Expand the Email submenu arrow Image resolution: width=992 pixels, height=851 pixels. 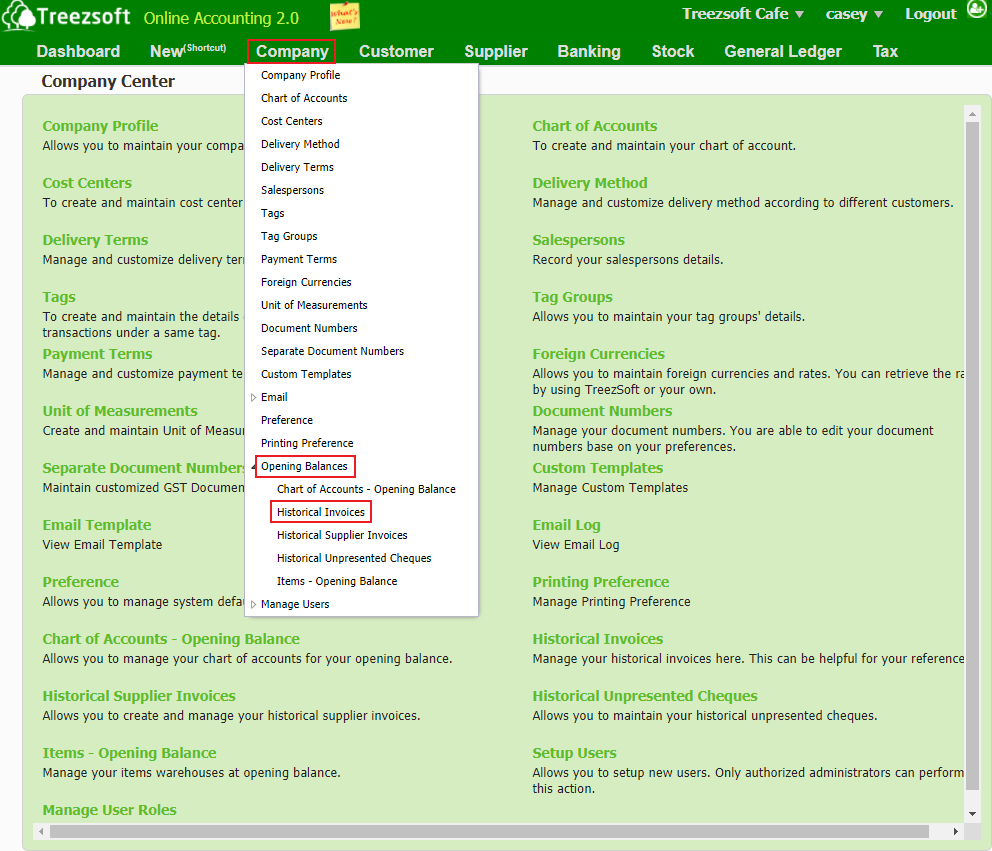tap(253, 397)
